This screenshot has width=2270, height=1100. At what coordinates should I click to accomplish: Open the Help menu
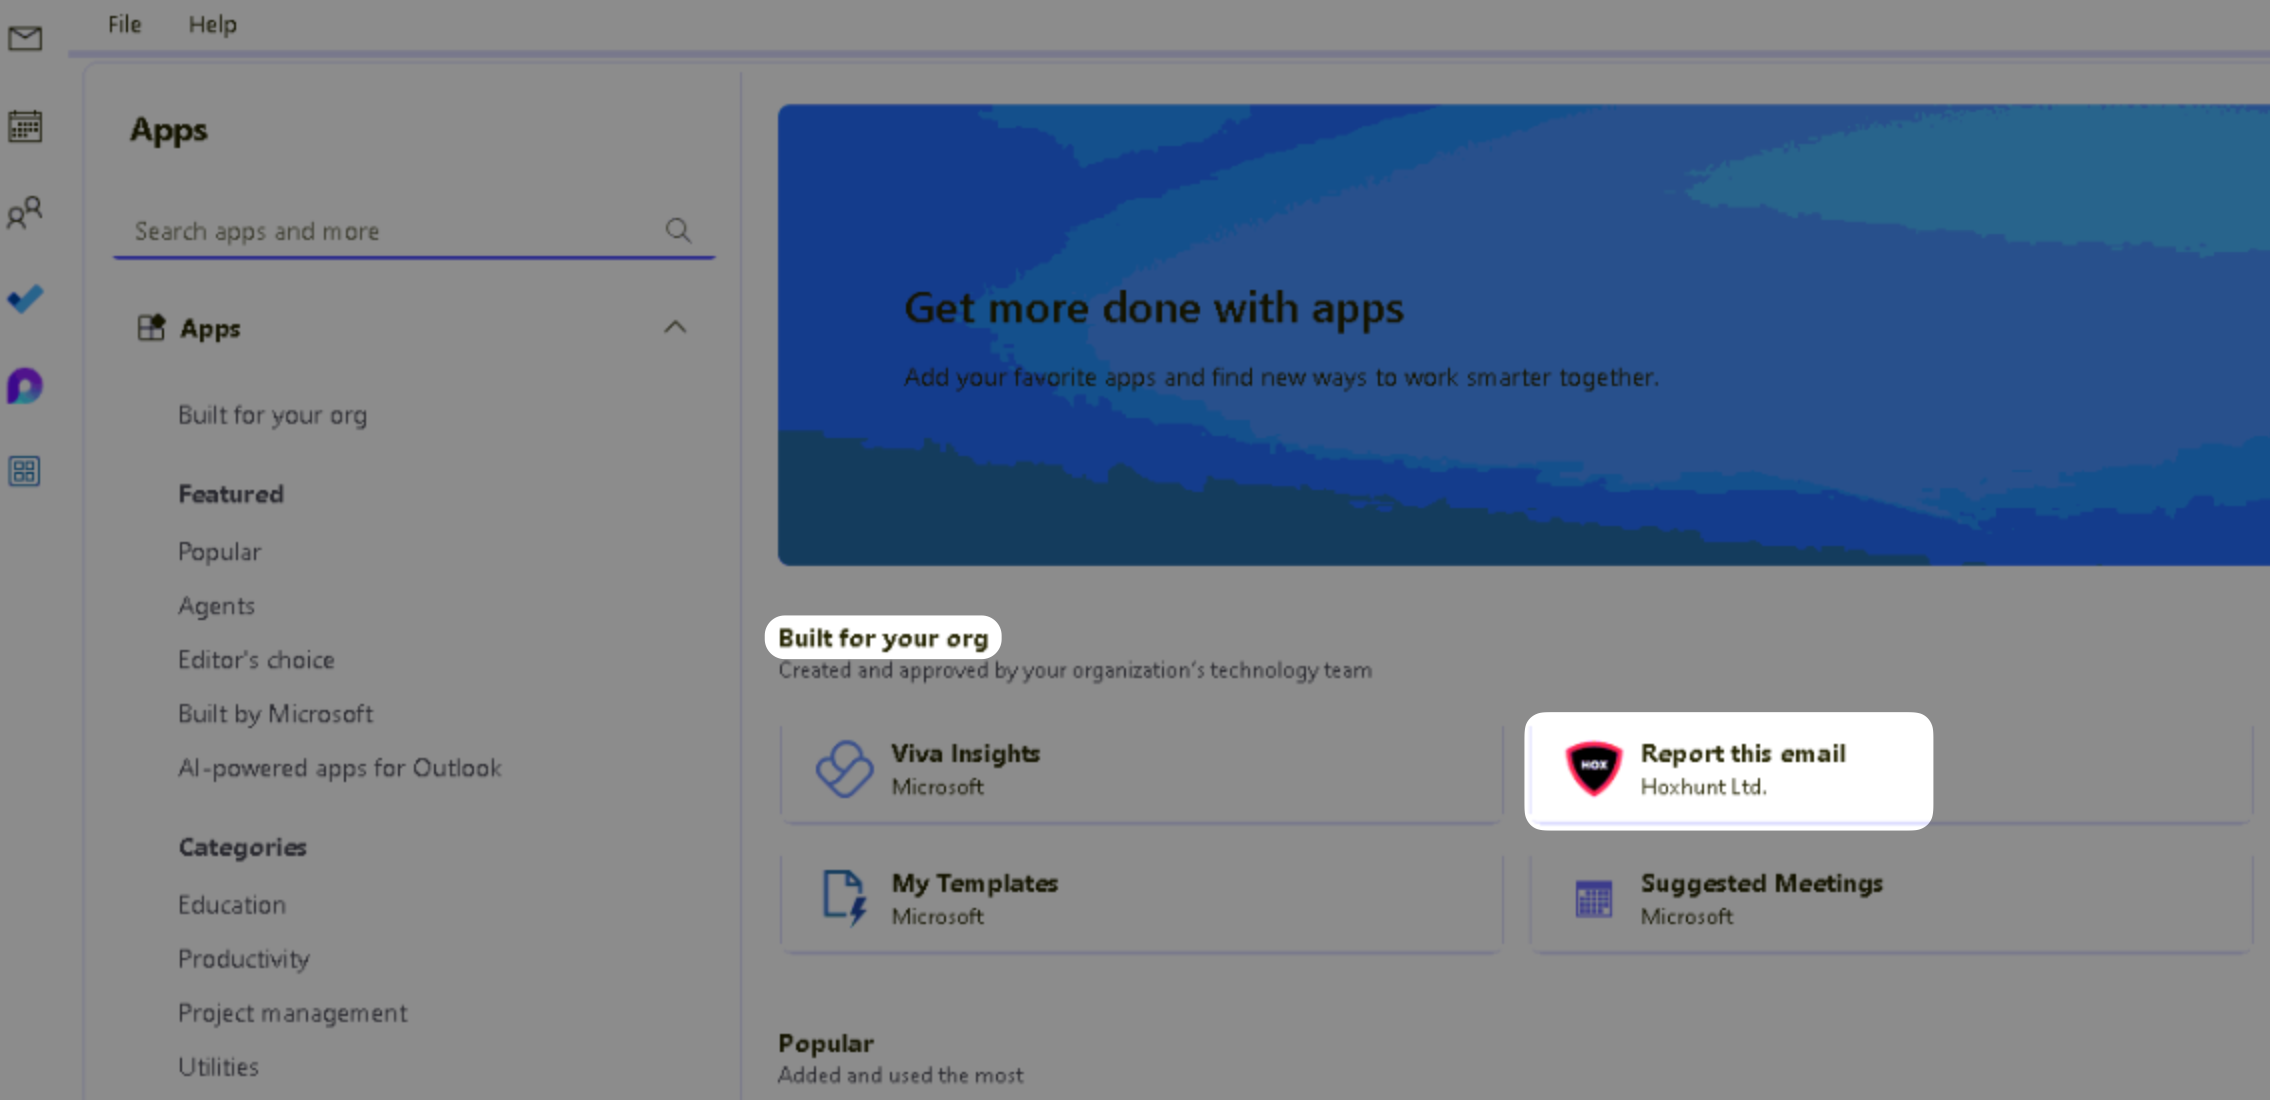coord(212,24)
